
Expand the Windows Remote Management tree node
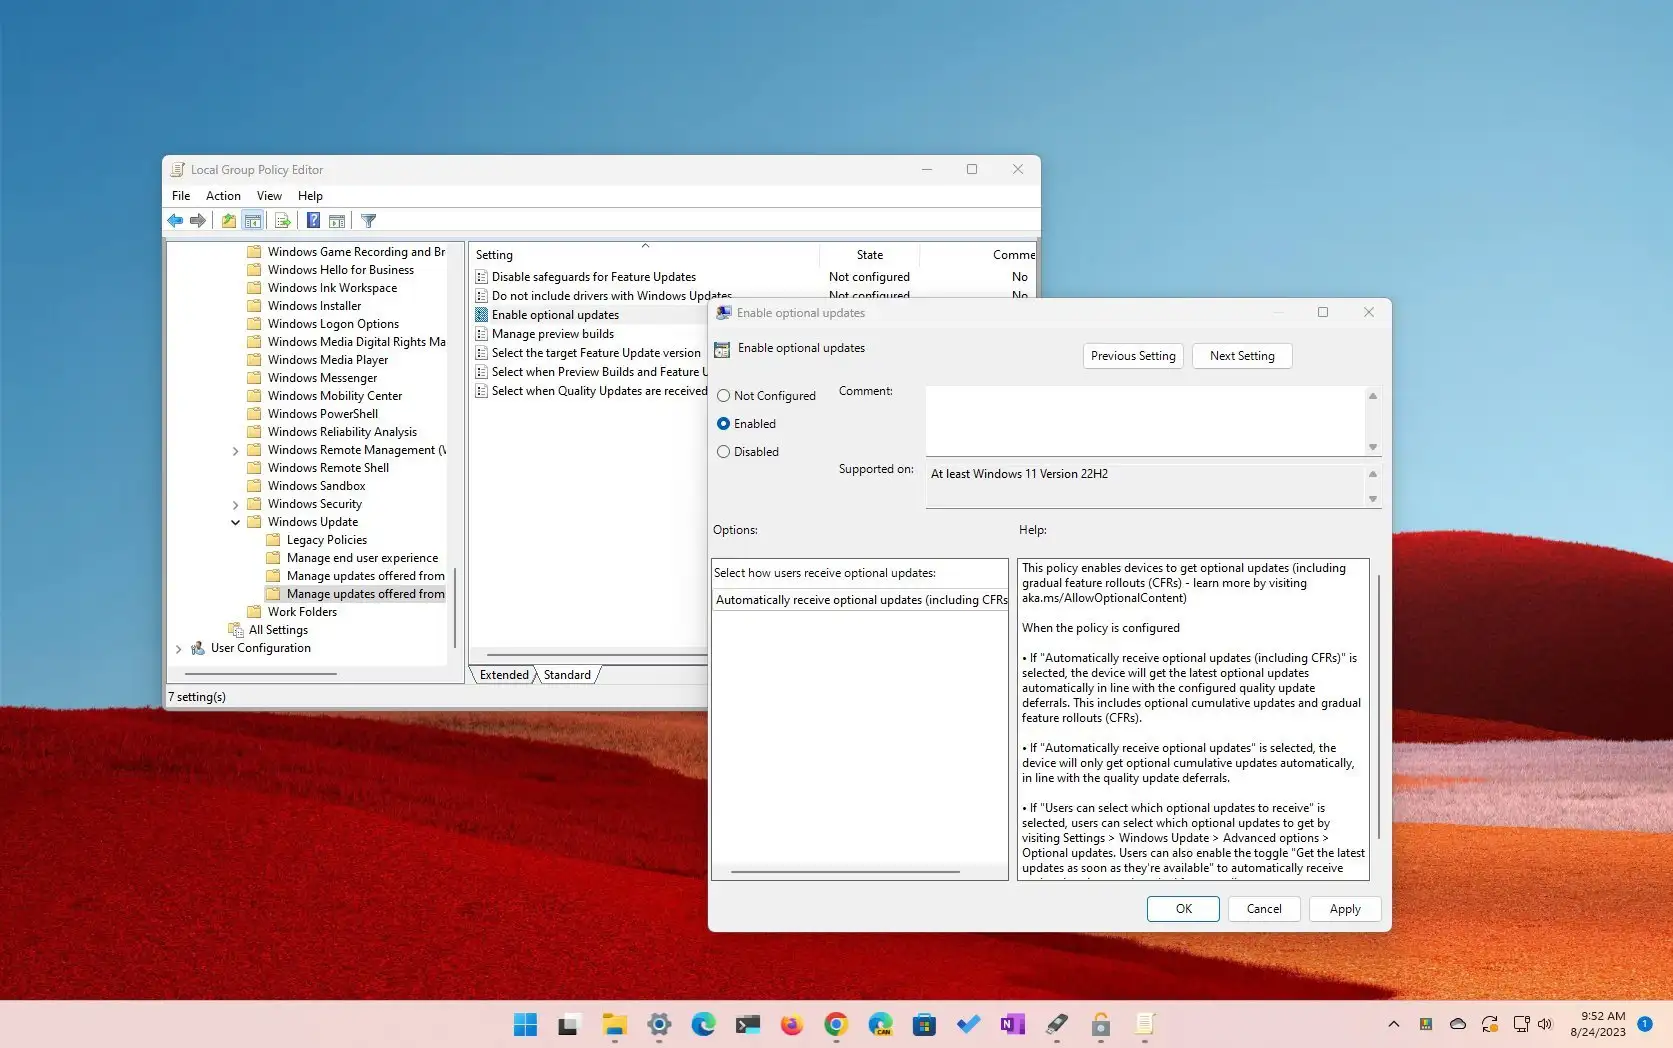point(236,450)
